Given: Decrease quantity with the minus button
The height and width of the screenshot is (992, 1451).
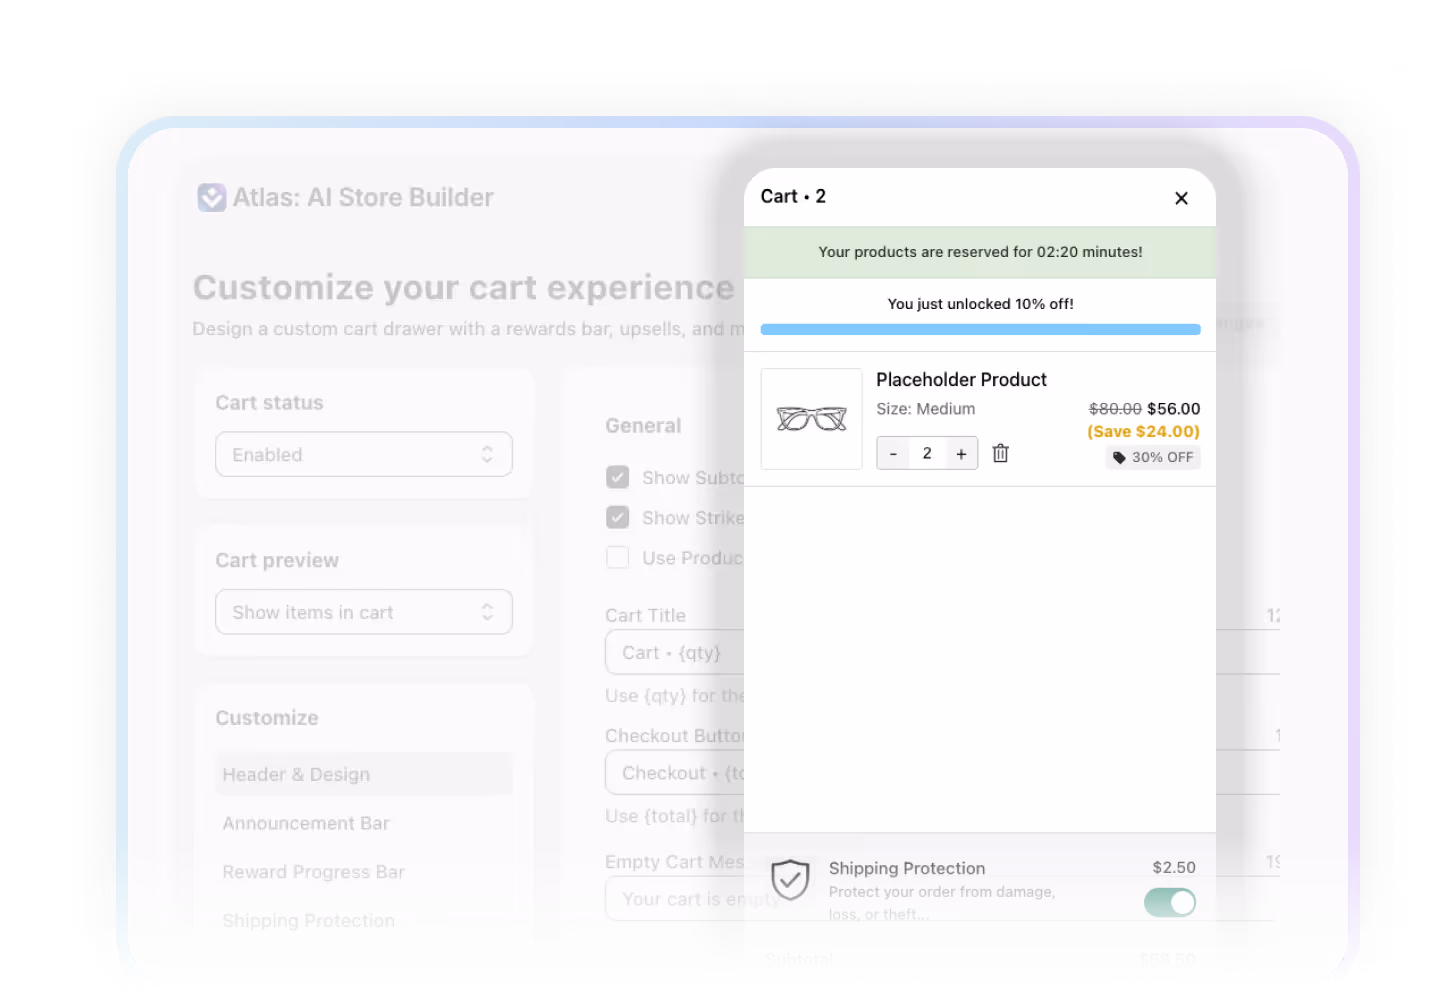Looking at the screenshot, I should 893,453.
